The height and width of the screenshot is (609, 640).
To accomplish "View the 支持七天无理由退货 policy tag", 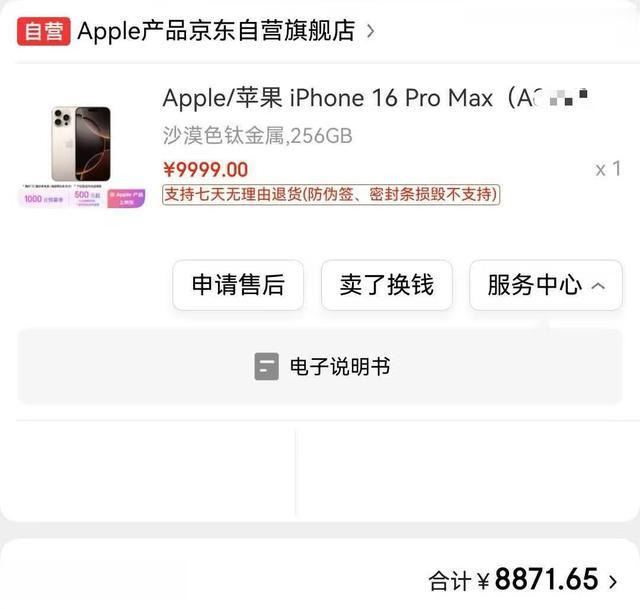I will (x=331, y=194).
